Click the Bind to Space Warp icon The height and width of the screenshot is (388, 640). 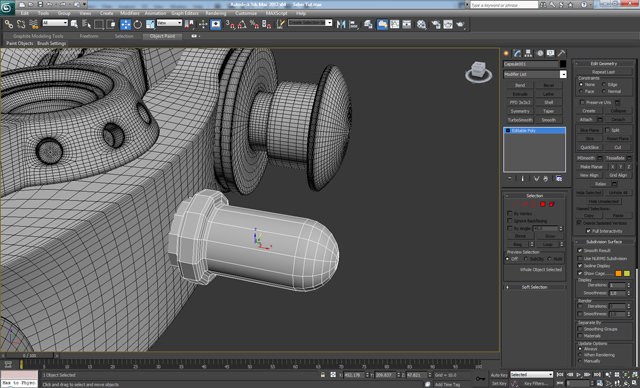(33, 24)
